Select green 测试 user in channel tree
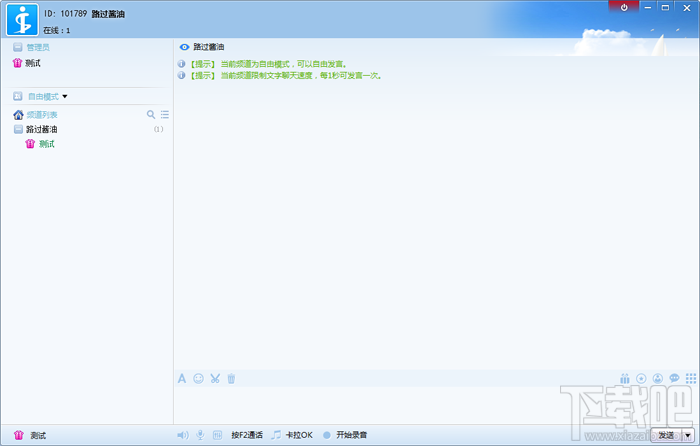This screenshot has height=446, width=700. [46, 144]
